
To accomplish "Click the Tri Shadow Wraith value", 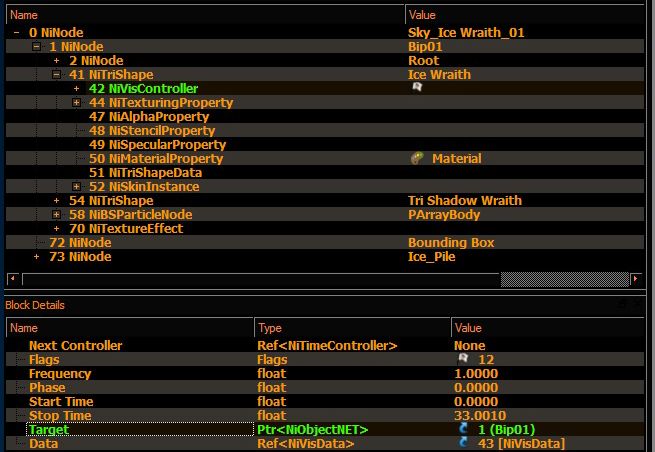I will [x=465, y=201].
